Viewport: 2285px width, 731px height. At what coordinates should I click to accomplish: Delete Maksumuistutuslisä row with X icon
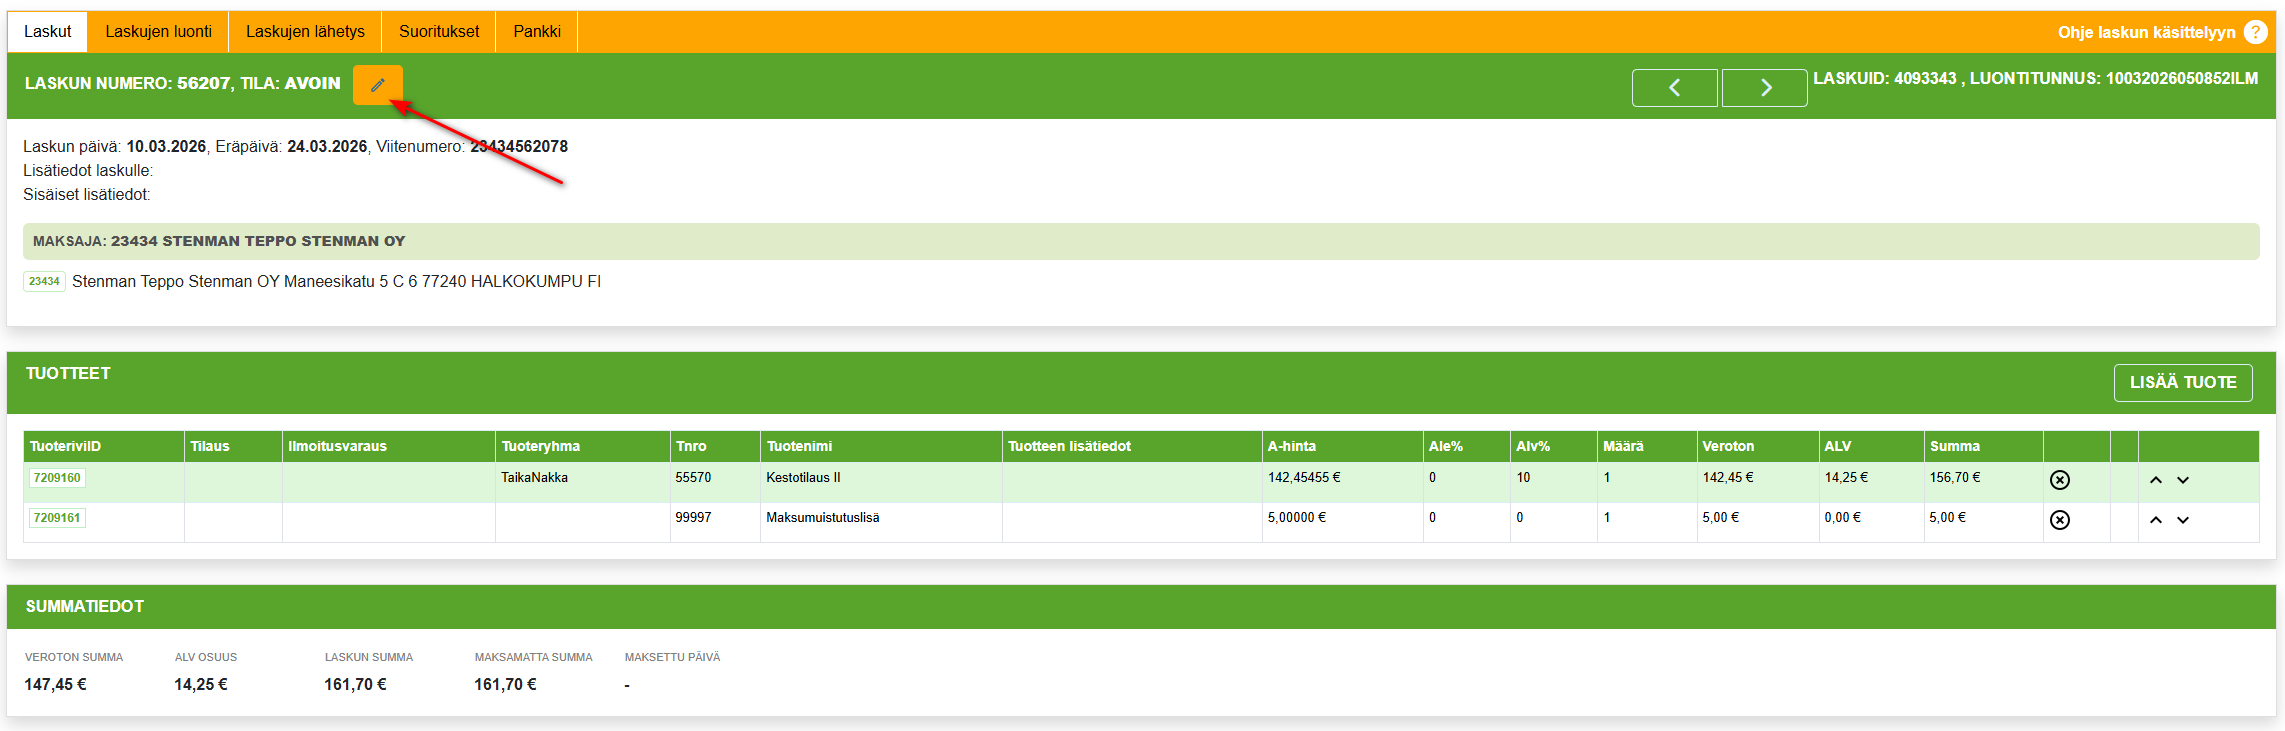tap(2059, 520)
